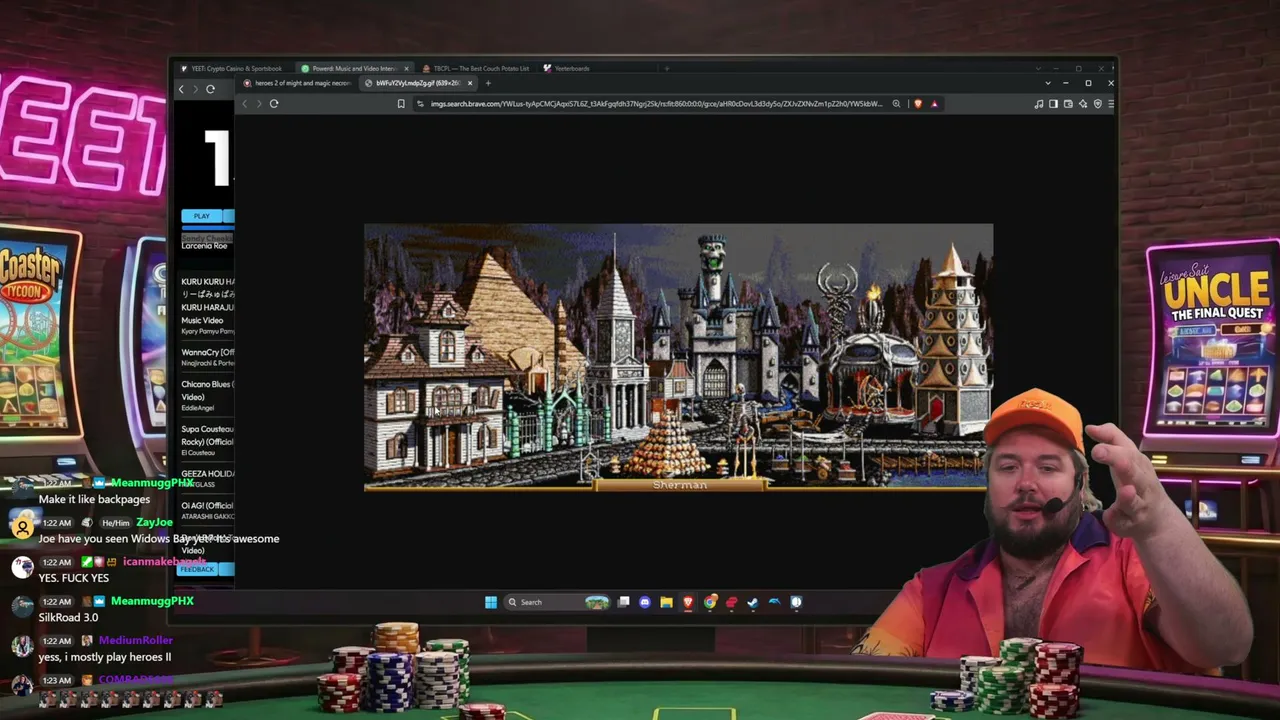Image resolution: width=1280 pixels, height=720 pixels.
Task: Click the Heroes II town image
Action: click(678, 357)
